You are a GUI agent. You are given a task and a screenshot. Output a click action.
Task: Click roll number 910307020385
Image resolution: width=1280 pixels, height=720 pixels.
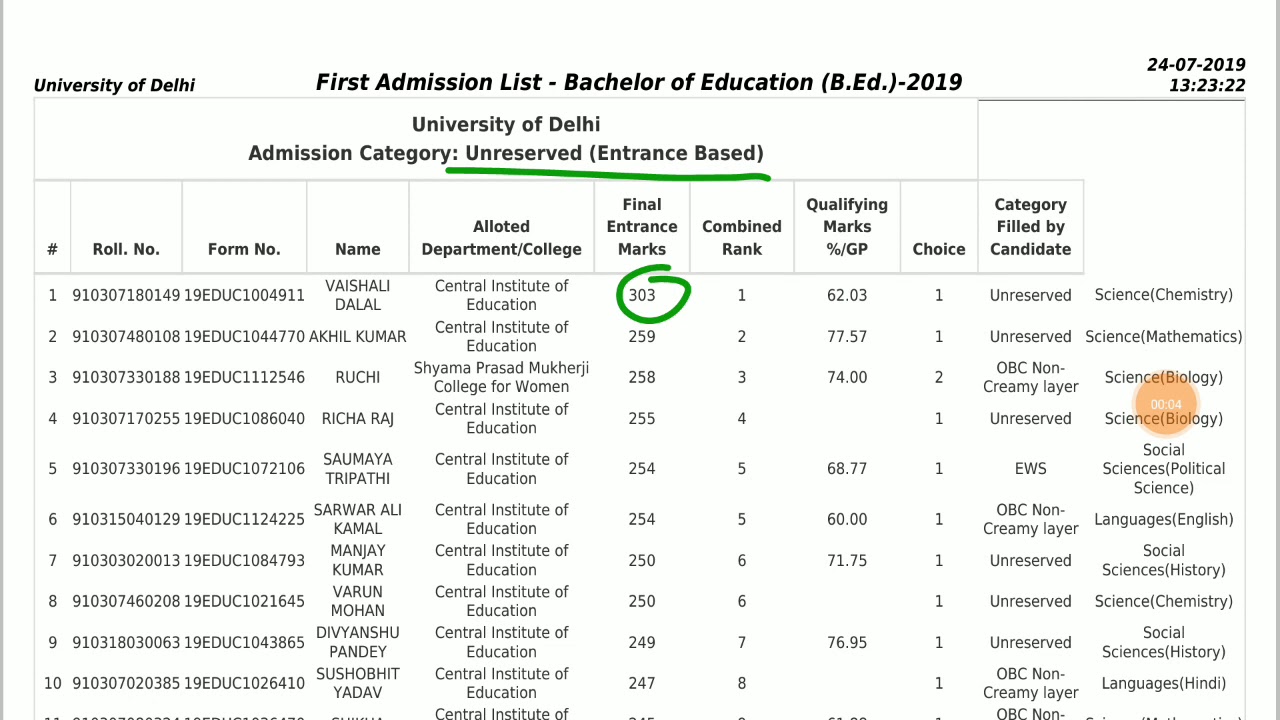pyautogui.click(x=126, y=684)
